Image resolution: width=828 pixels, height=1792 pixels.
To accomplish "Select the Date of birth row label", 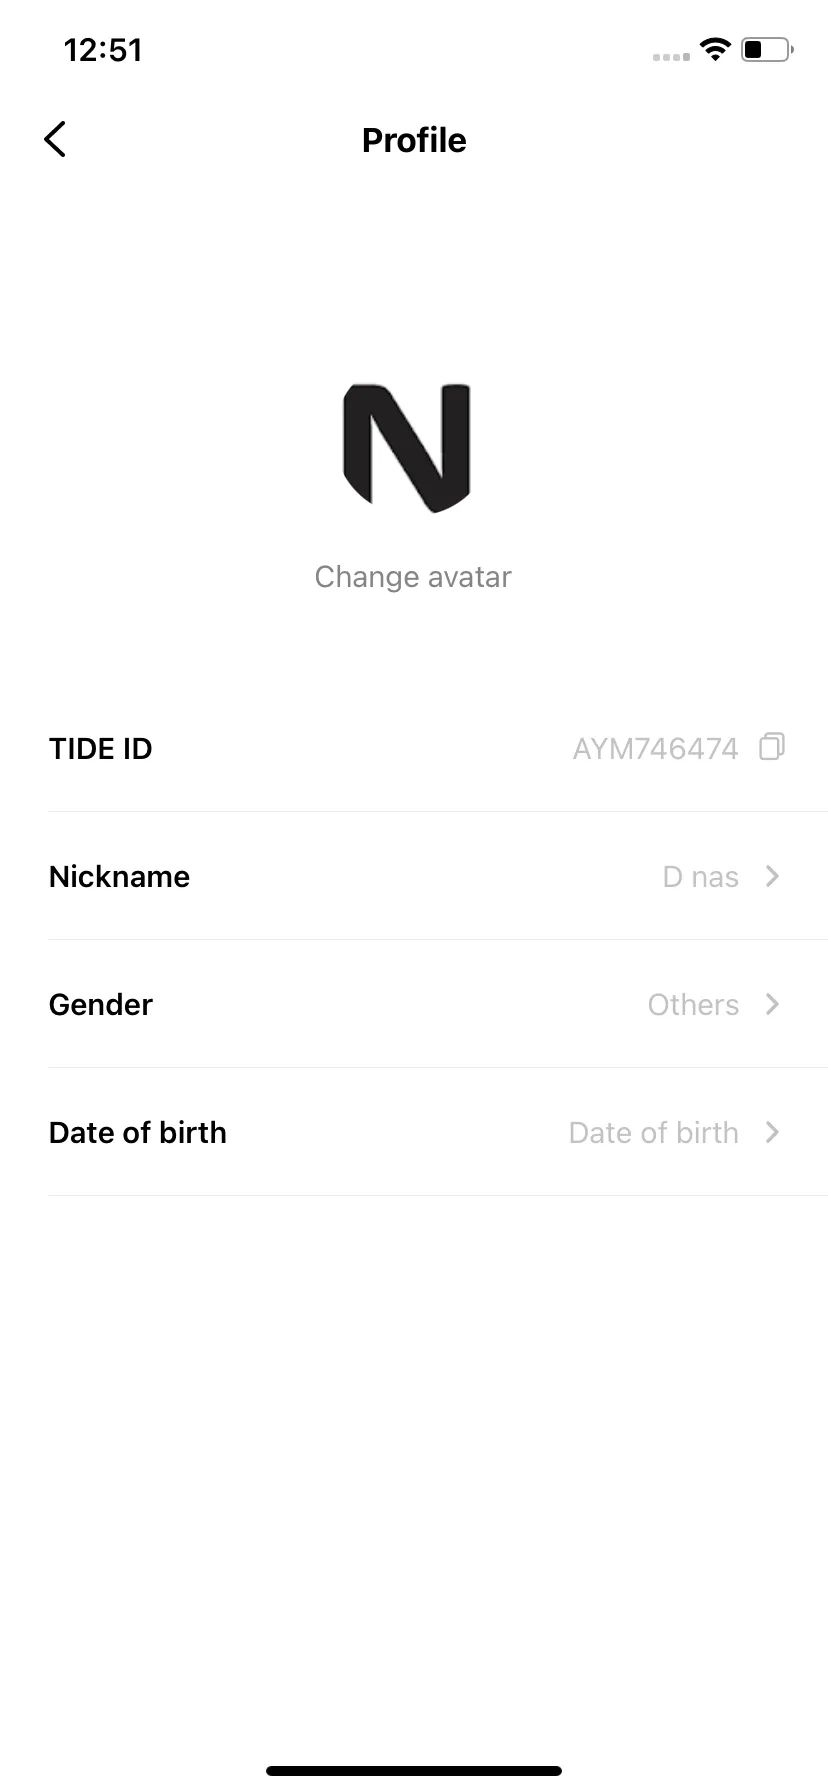I will [138, 1133].
